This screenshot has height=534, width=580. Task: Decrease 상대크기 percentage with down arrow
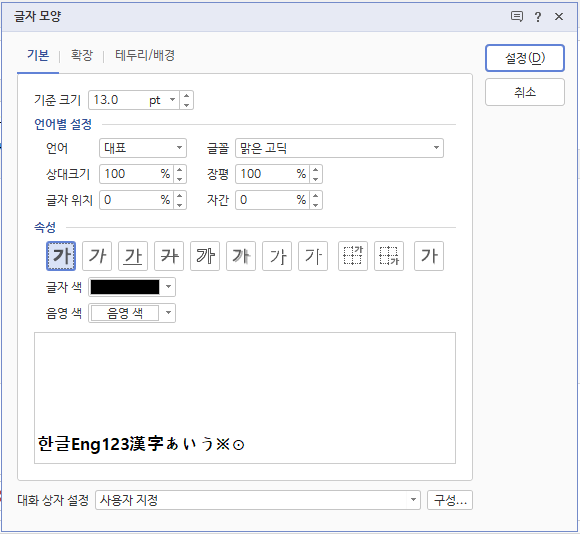(x=179, y=179)
